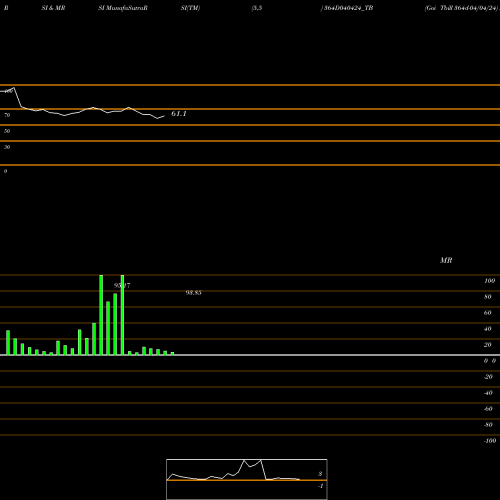
Task: Click the -1 label in the mini chart
Action: [x=321, y=486]
